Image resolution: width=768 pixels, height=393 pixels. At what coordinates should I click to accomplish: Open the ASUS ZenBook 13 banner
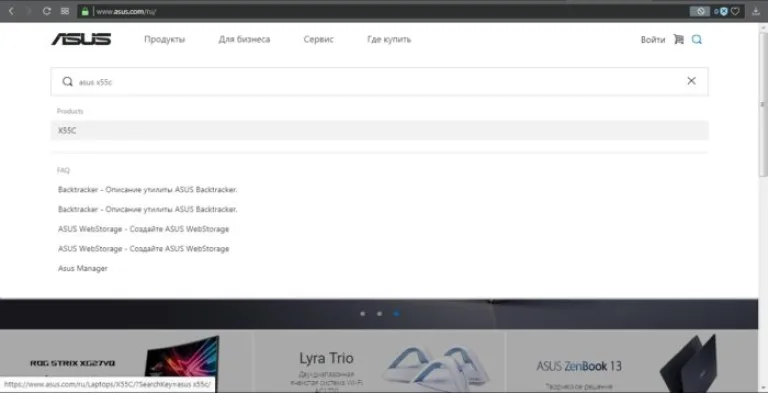[x=632, y=362]
